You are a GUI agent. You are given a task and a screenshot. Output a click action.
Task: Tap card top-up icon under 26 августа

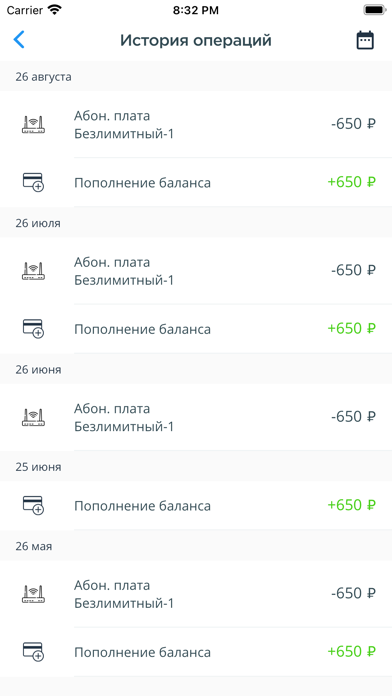[x=34, y=182]
